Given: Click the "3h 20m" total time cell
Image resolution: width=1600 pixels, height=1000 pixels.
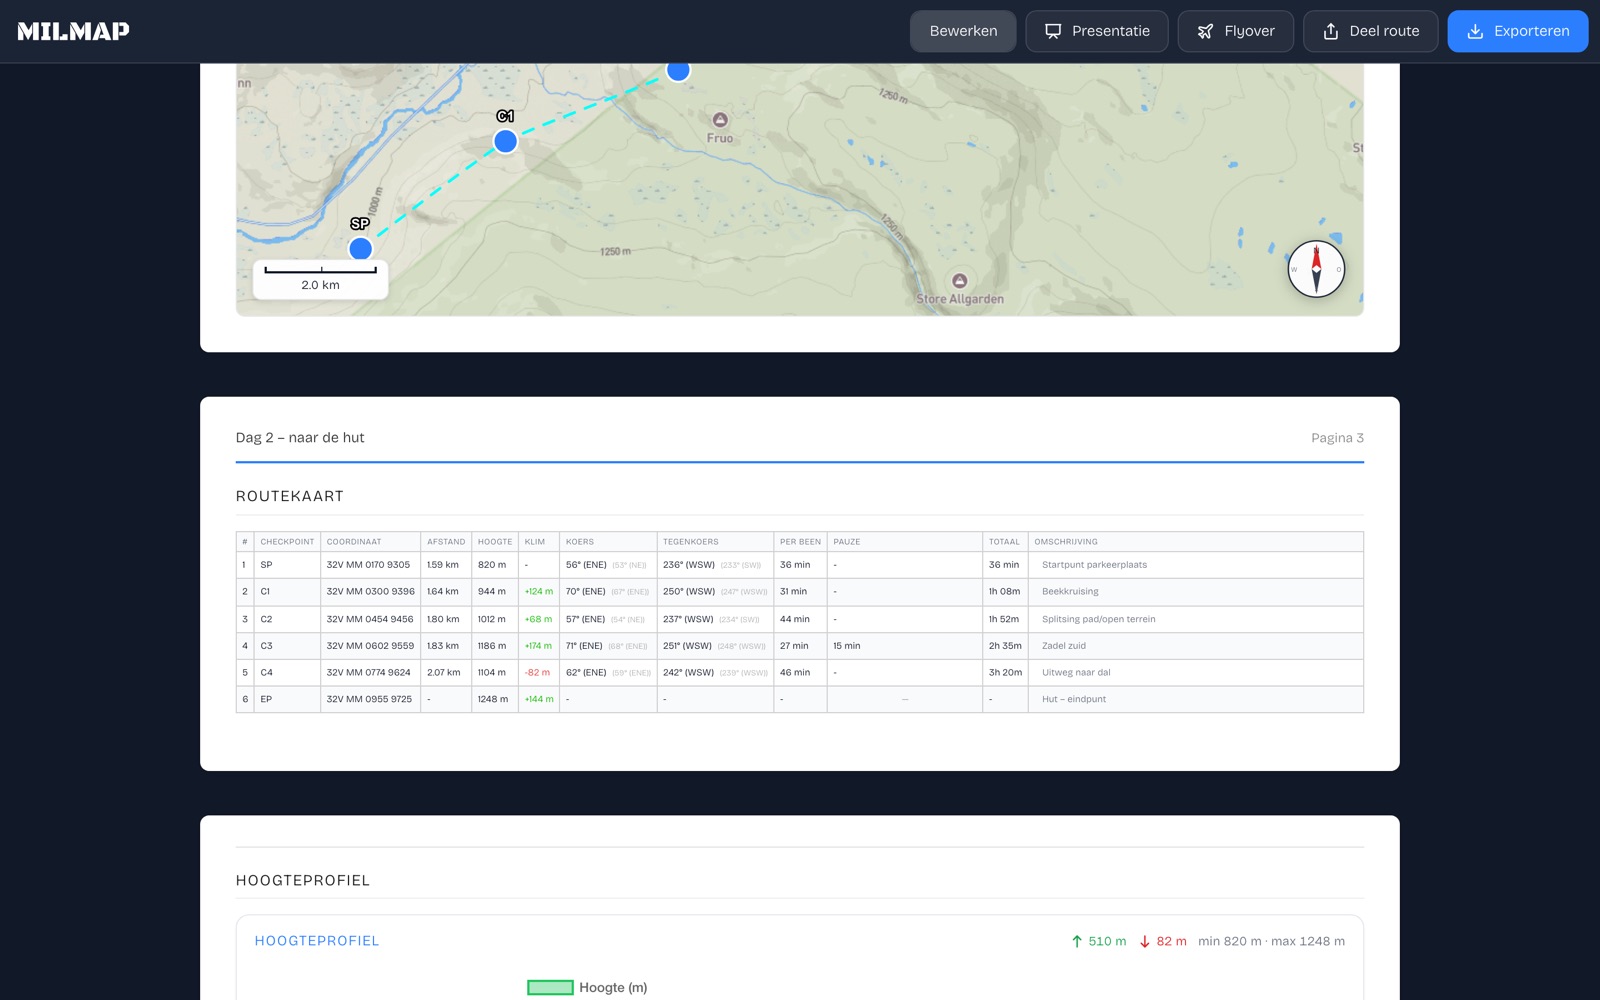Looking at the screenshot, I should pyautogui.click(x=1006, y=673).
